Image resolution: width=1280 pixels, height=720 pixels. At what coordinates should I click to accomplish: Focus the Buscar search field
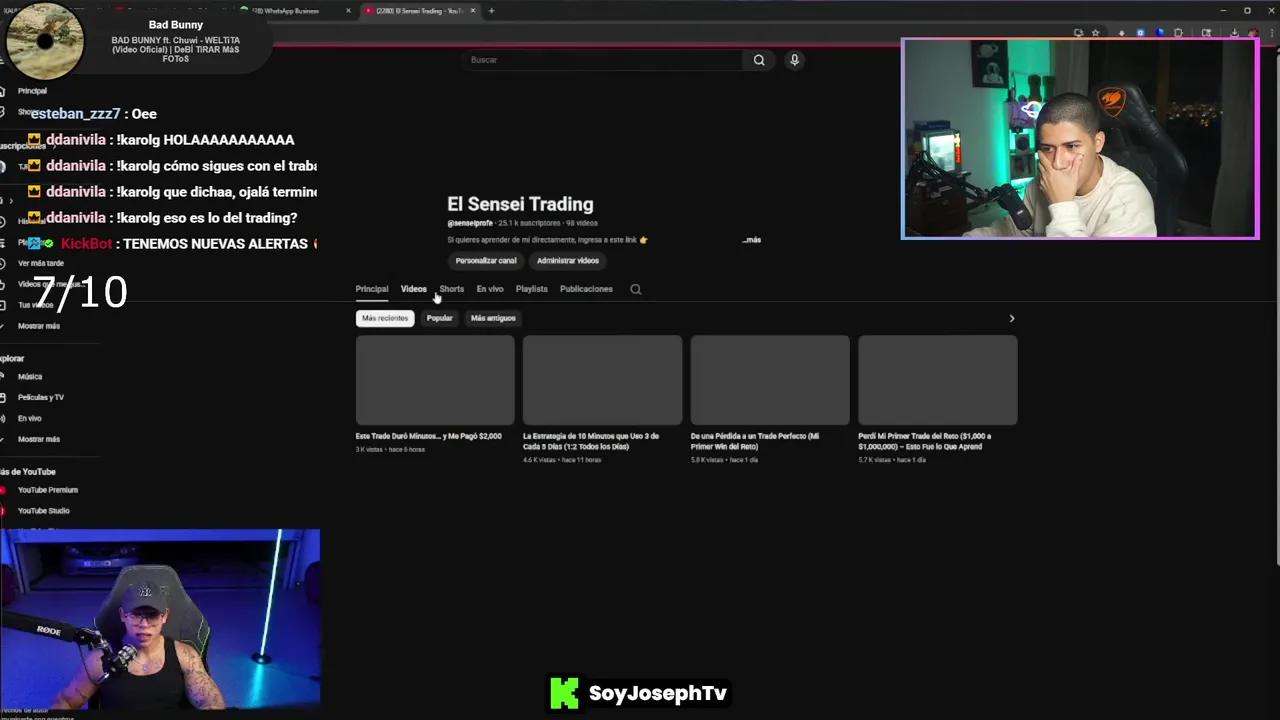(x=605, y=60)
